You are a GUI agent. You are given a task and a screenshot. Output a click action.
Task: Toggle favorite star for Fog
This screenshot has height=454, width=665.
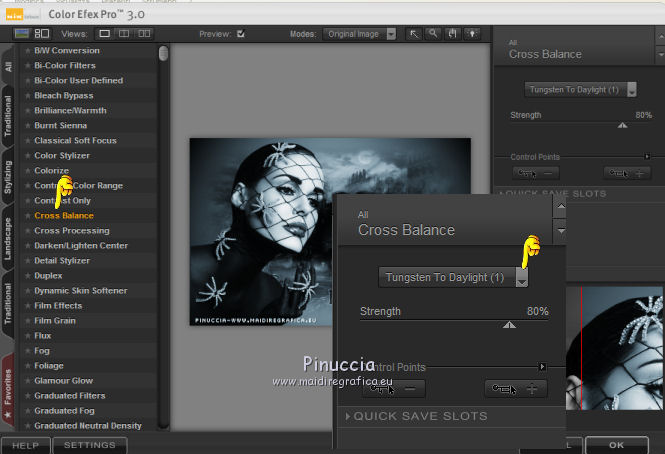(28, 350)
